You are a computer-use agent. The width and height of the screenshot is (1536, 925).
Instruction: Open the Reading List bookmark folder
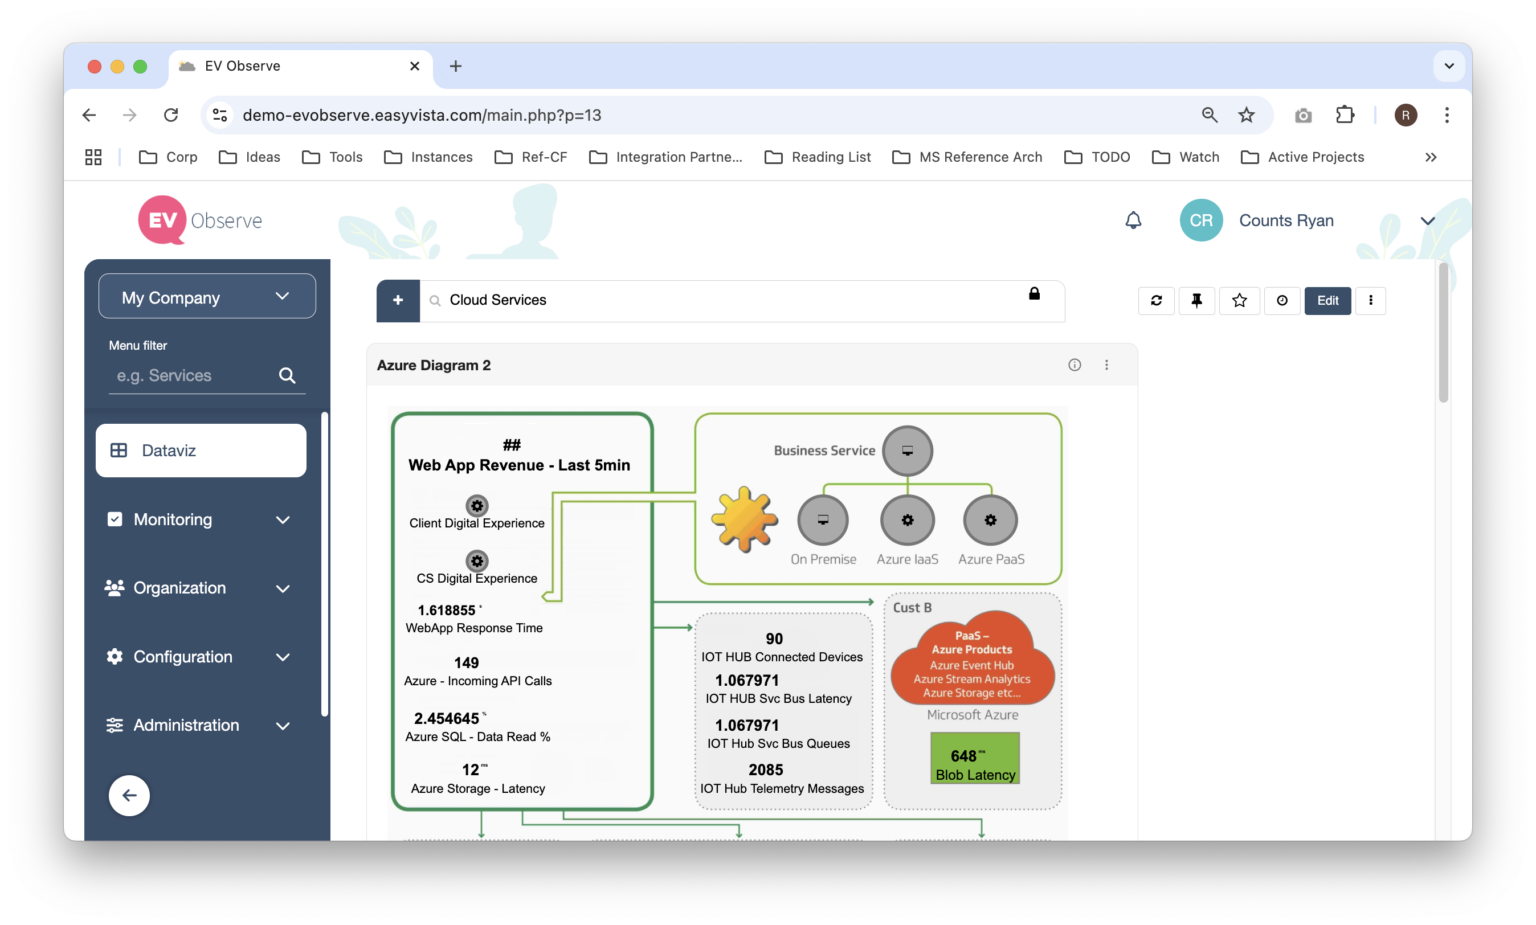(817, 157)
